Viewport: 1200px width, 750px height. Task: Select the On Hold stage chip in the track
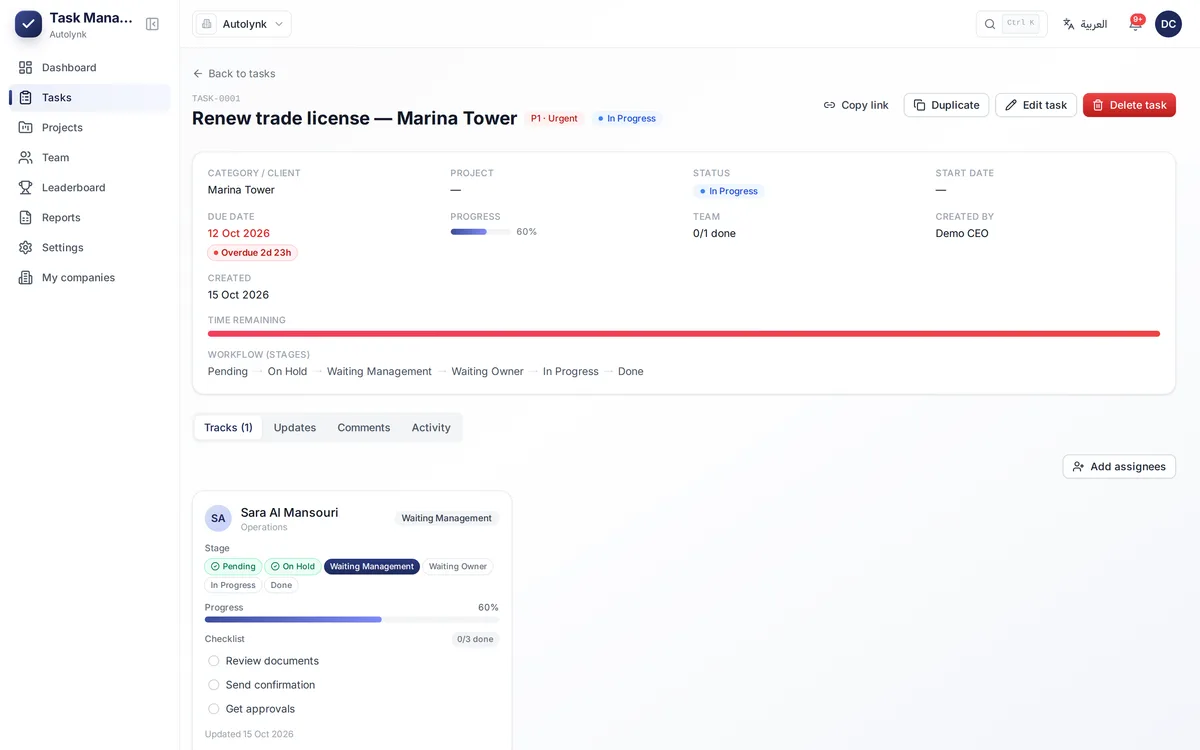click(293, 567)
